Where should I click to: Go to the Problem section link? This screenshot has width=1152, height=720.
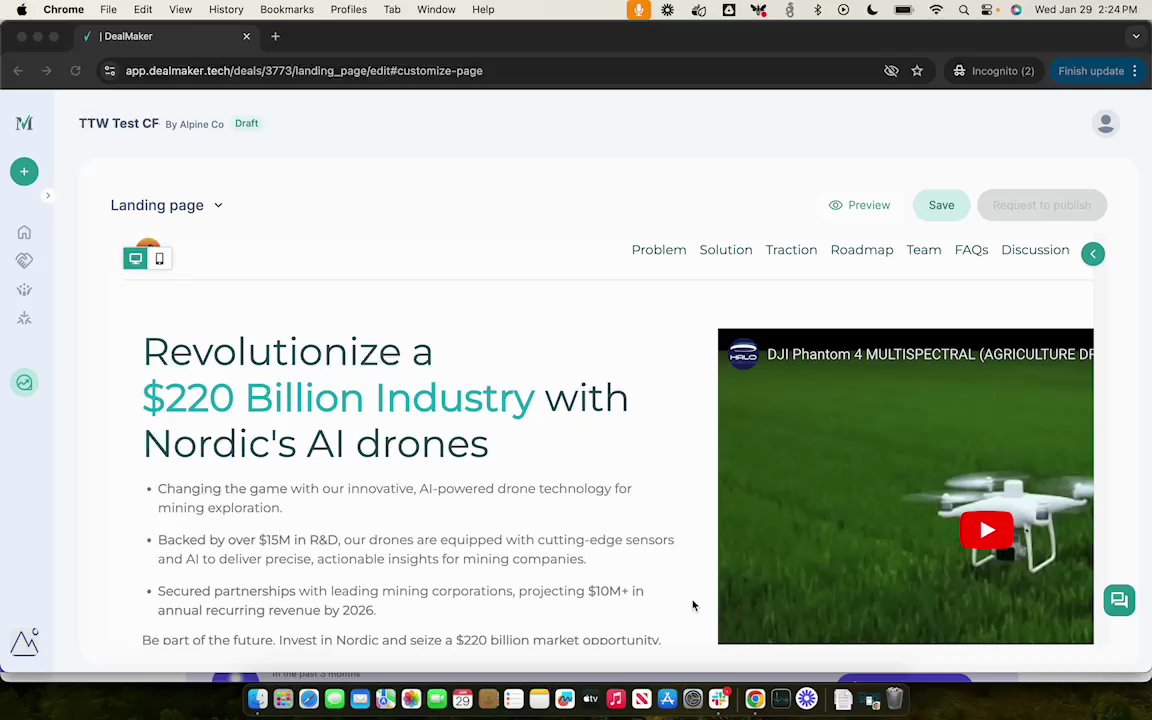tap(658, 250)
